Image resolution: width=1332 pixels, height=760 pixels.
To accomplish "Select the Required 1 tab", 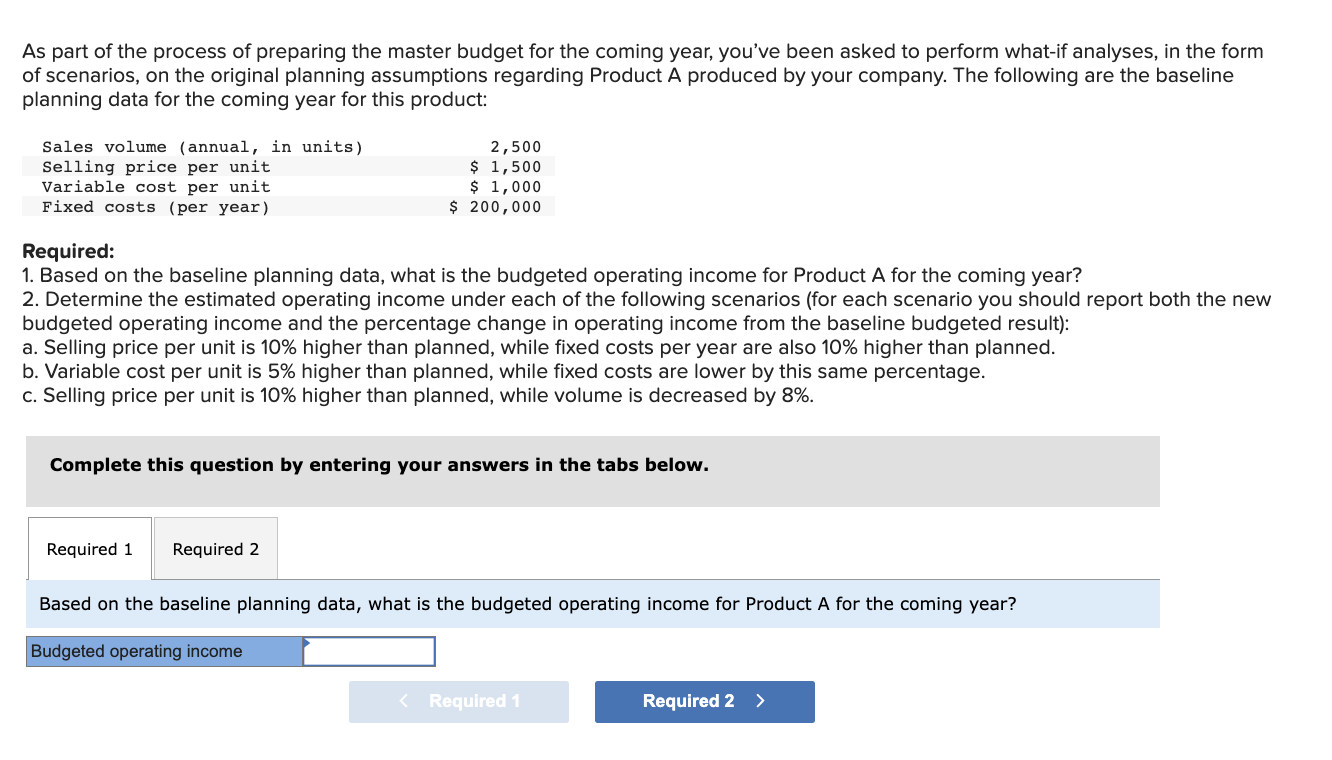I will 88,548.
